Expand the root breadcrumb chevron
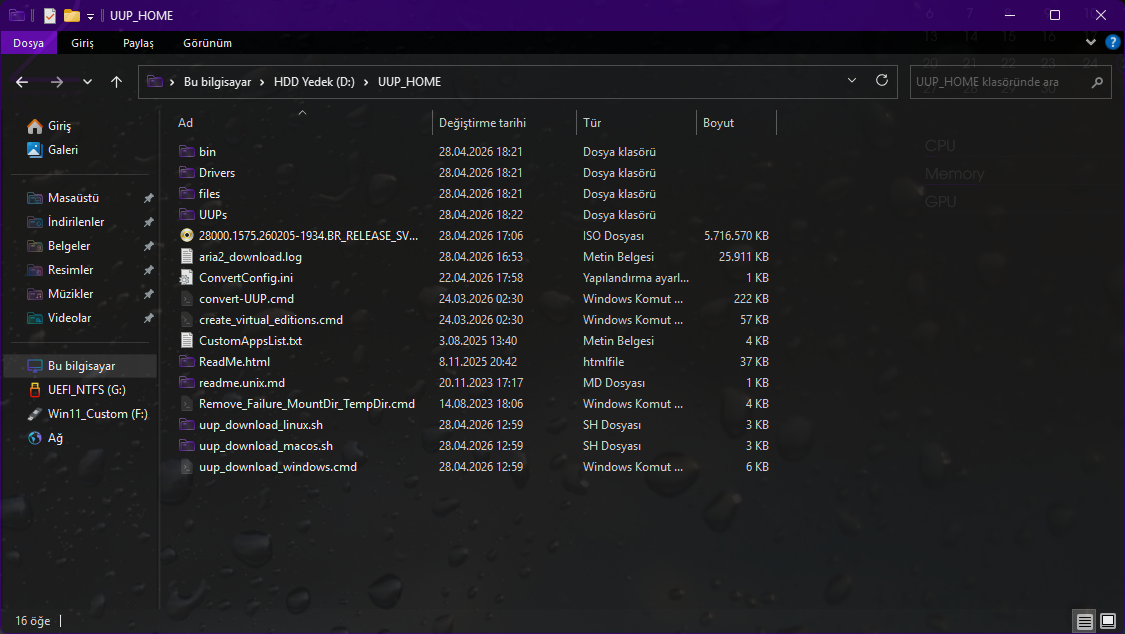The image size is (1125, 634). [172, 82]
